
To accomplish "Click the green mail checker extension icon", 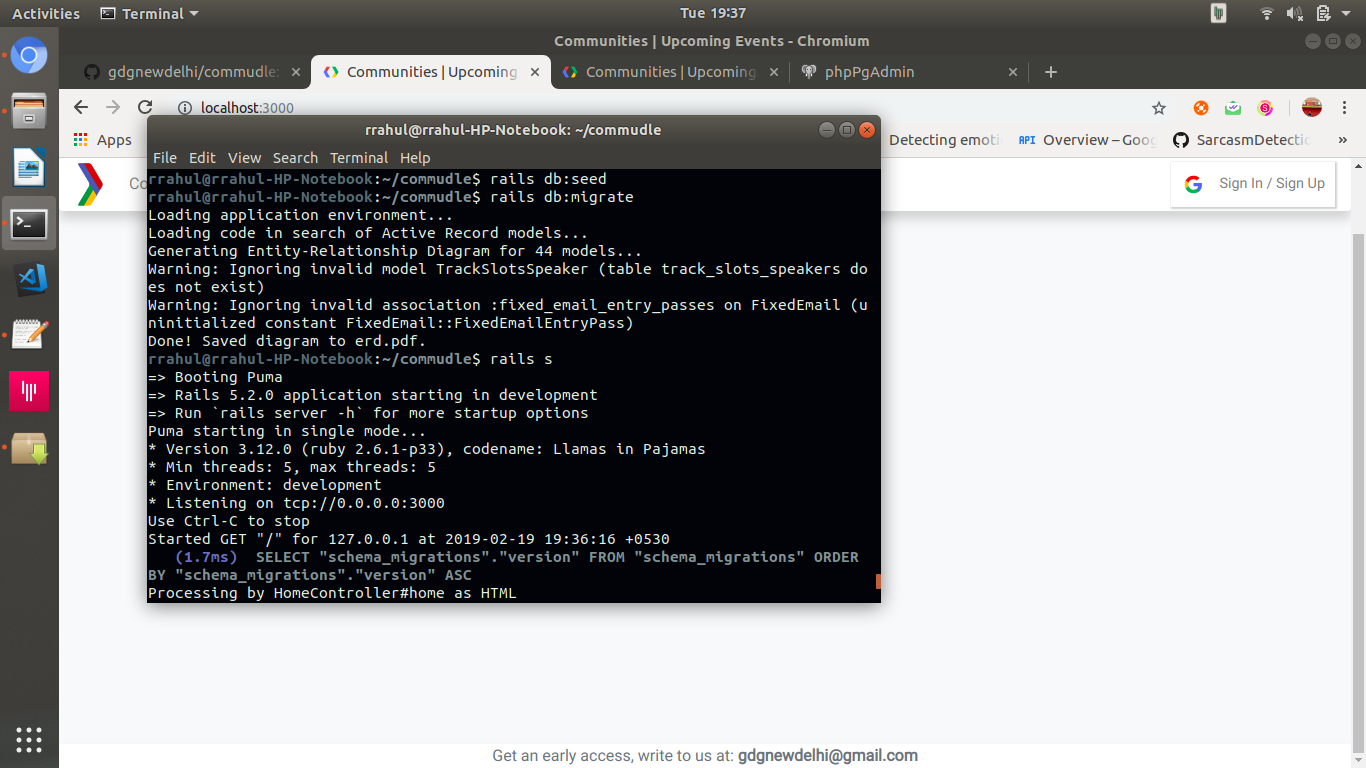I will tap(1232, 107).
